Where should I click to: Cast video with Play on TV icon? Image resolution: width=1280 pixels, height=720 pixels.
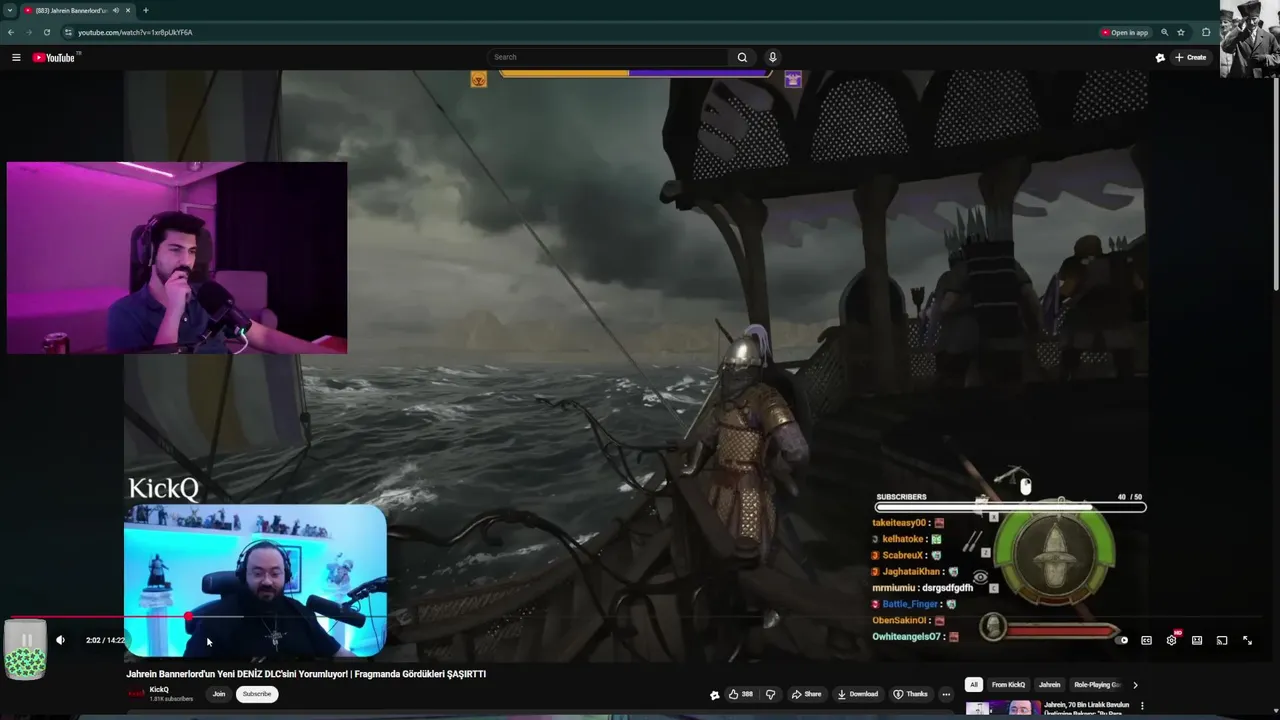click(1222, 640)
